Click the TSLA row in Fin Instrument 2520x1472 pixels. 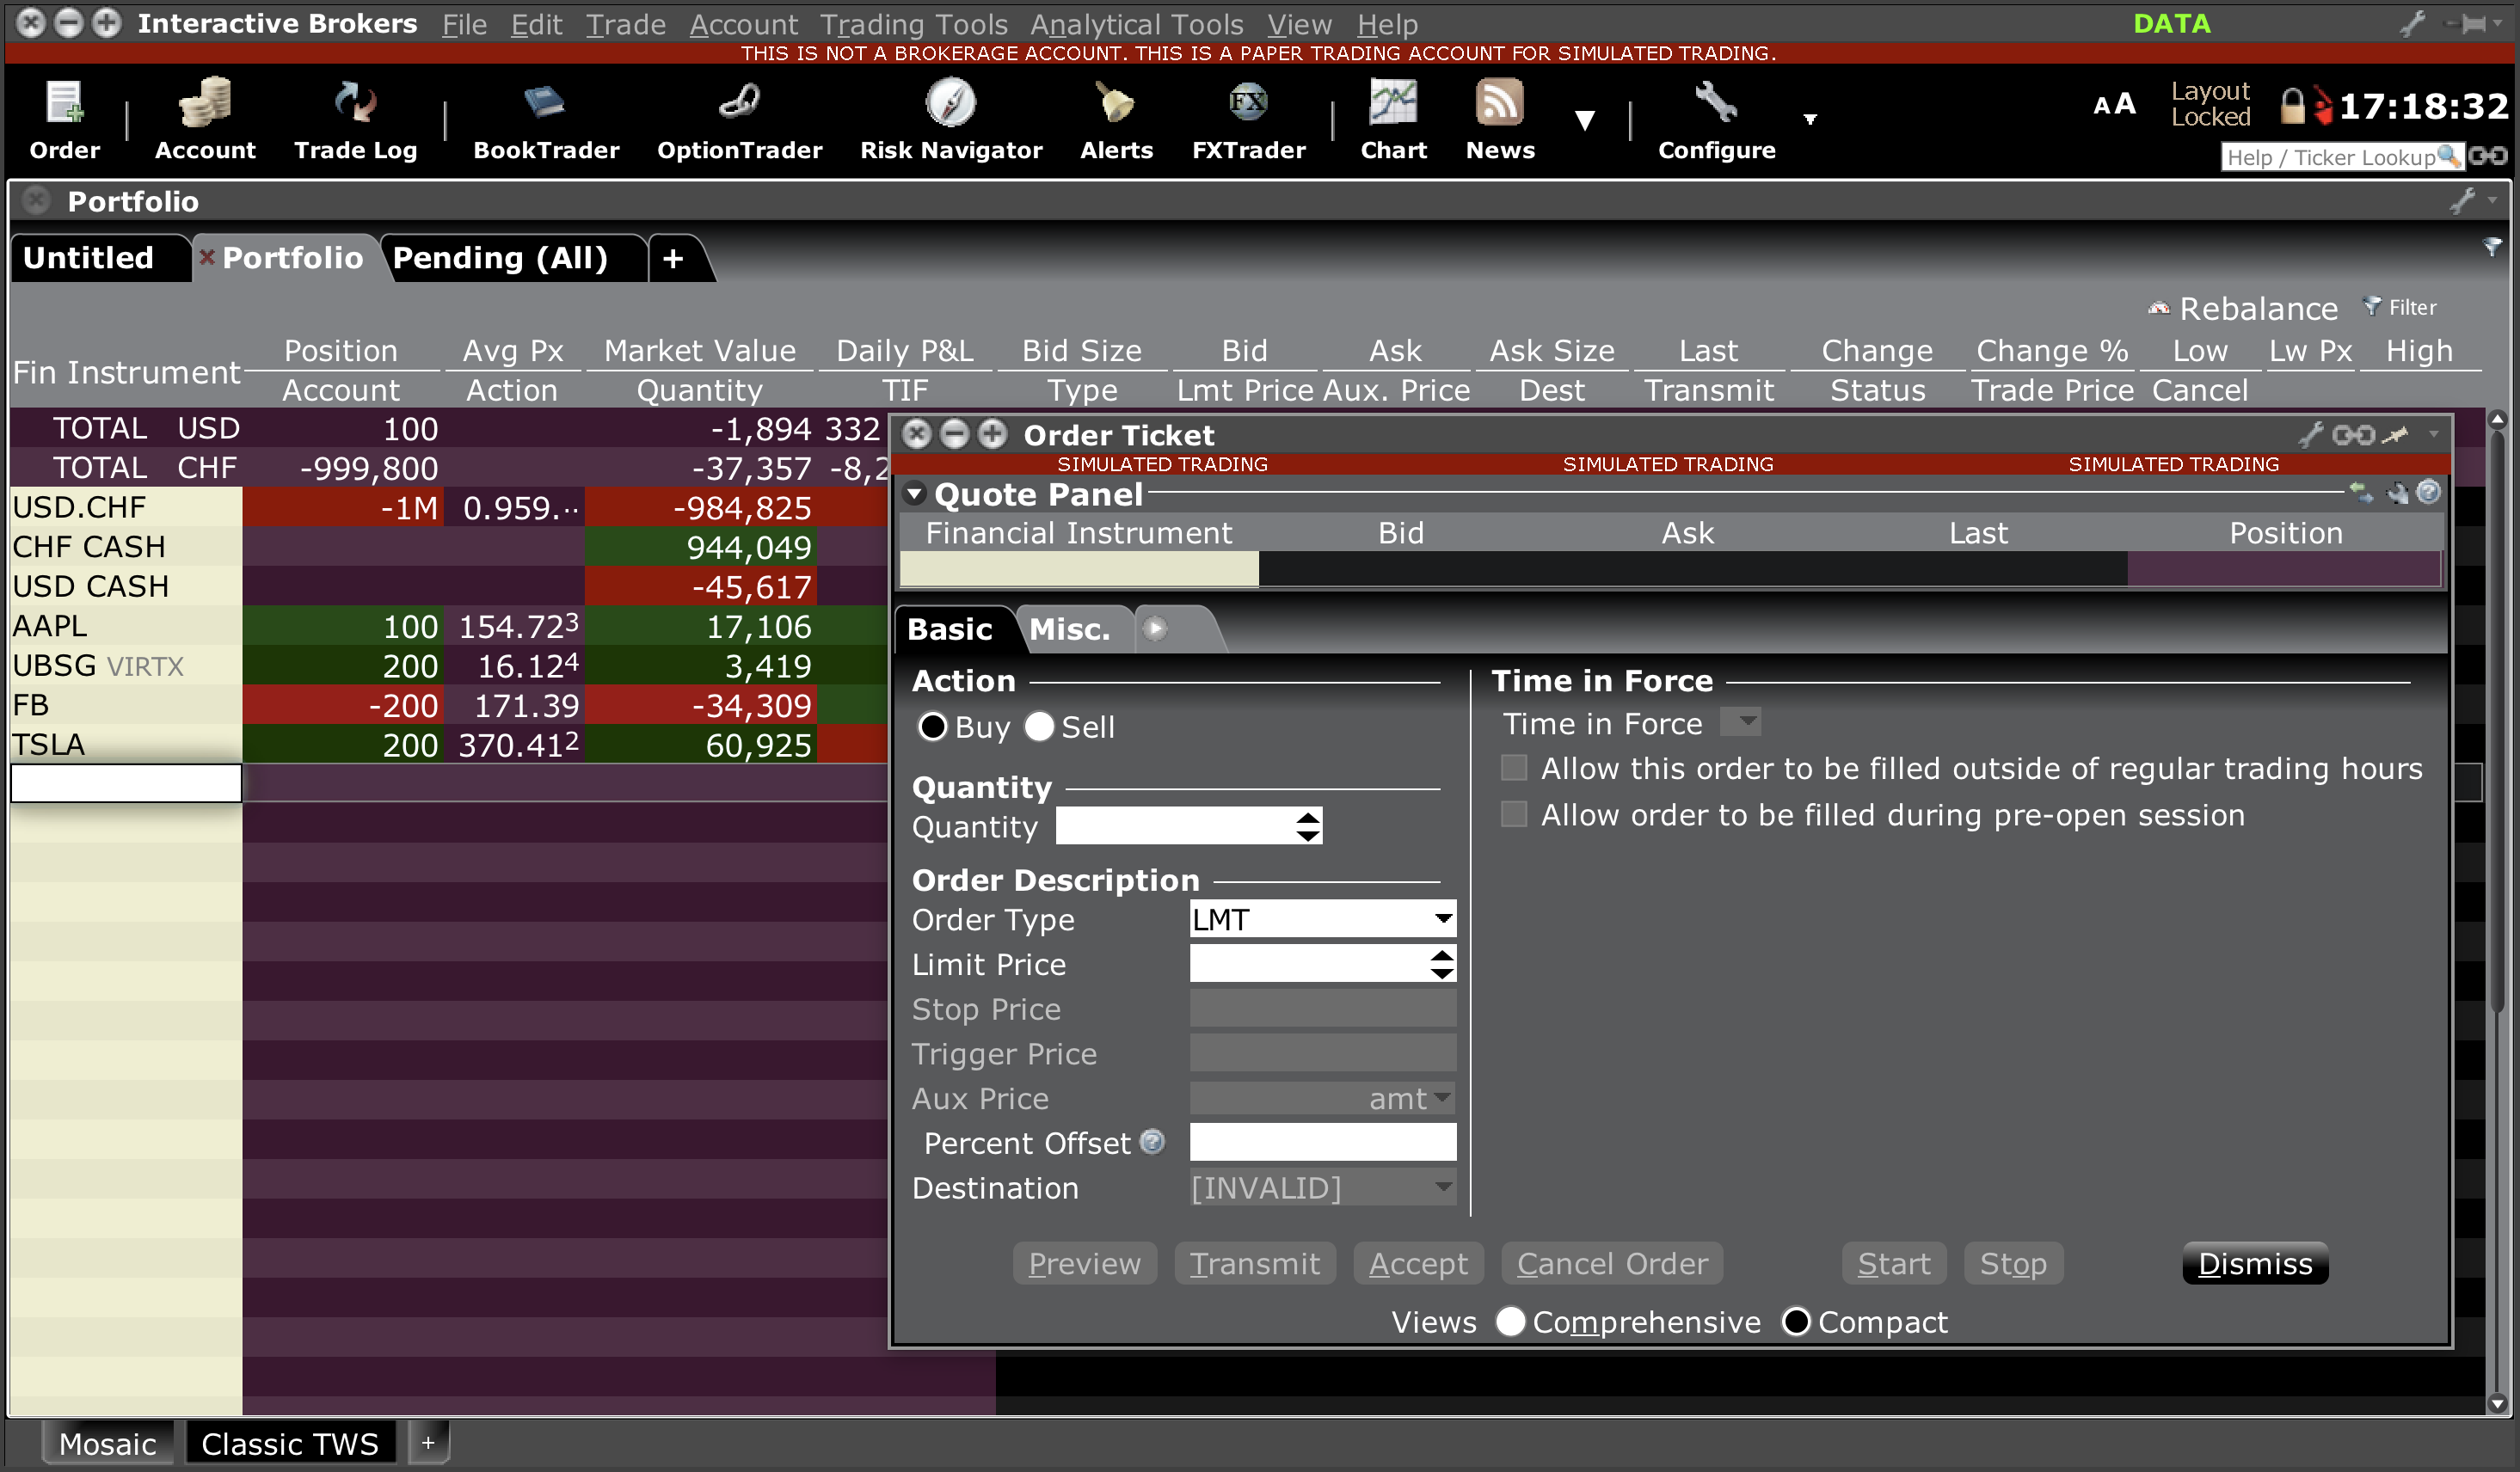click(126, 745)
